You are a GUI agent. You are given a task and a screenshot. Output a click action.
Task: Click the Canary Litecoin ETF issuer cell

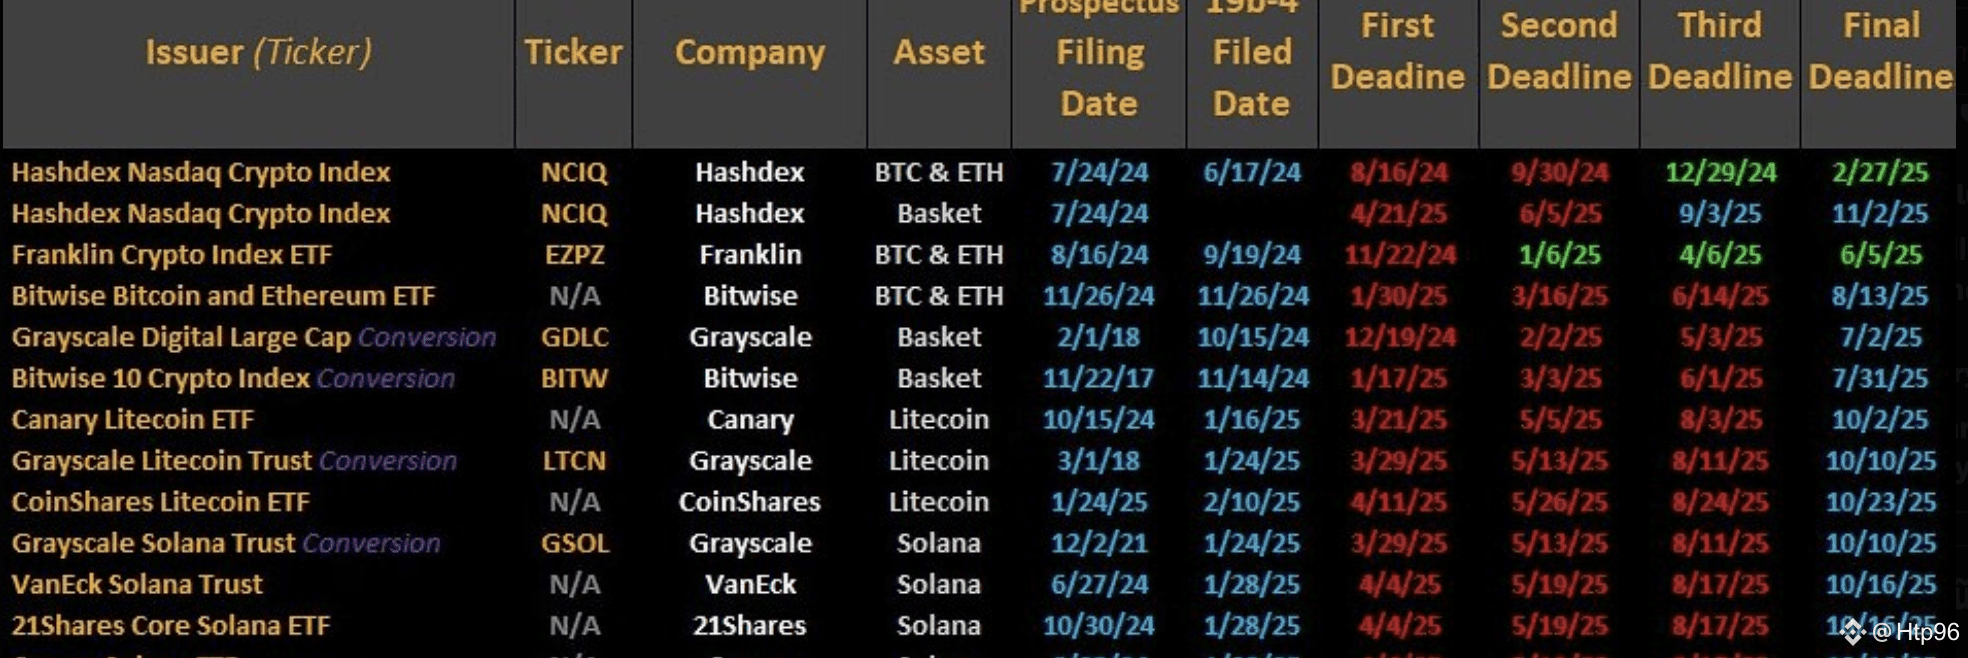tap(132, 419)
